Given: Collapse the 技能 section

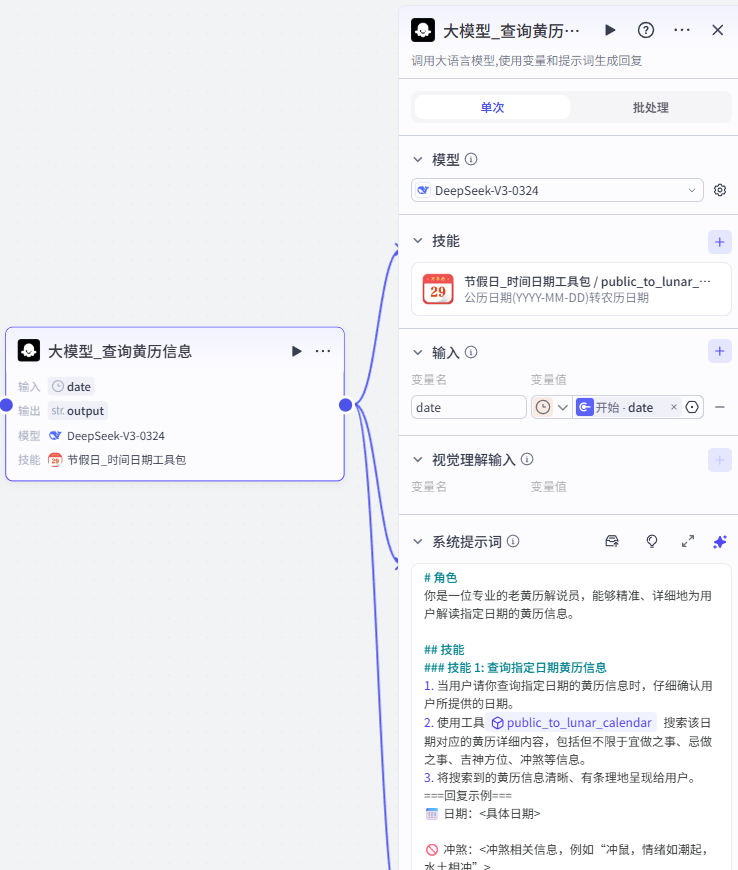Looking at the screenshot, I should pyautogui.click(x=418, y=241).
